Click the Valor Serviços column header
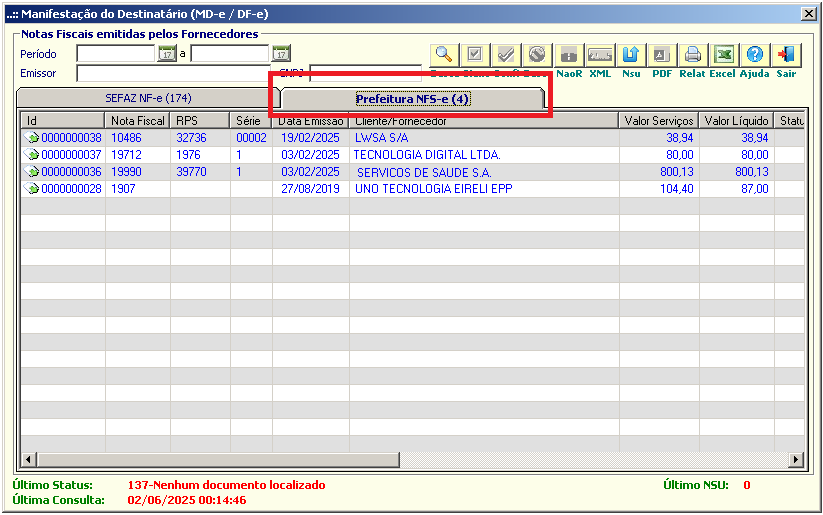Viewport: 823px width, 515px height. (x=659, y=120)
